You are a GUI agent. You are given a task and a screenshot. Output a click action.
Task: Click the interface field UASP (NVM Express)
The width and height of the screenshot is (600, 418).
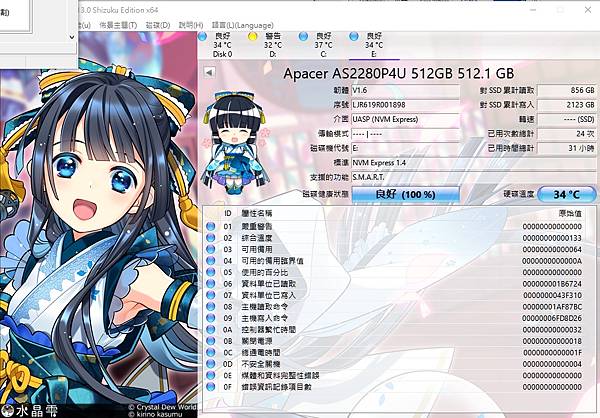(x=405, y=119)
